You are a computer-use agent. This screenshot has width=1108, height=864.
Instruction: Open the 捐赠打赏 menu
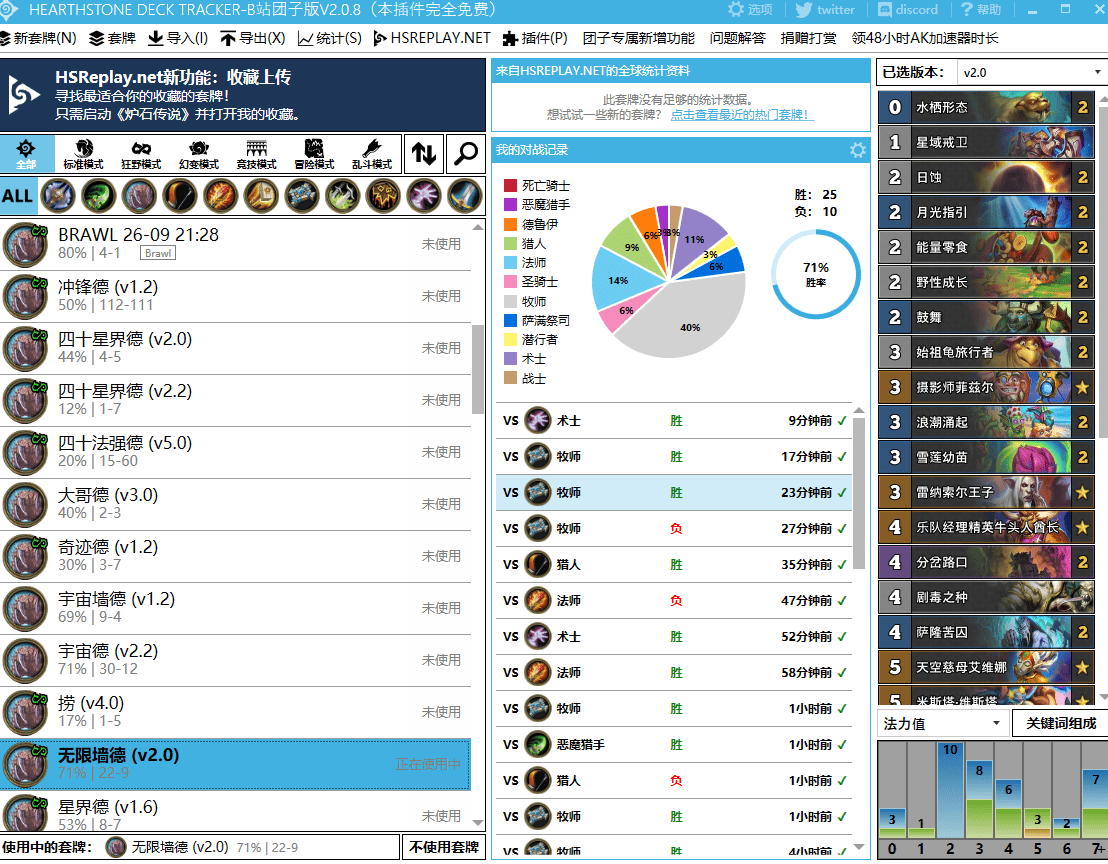coord(808,38)
